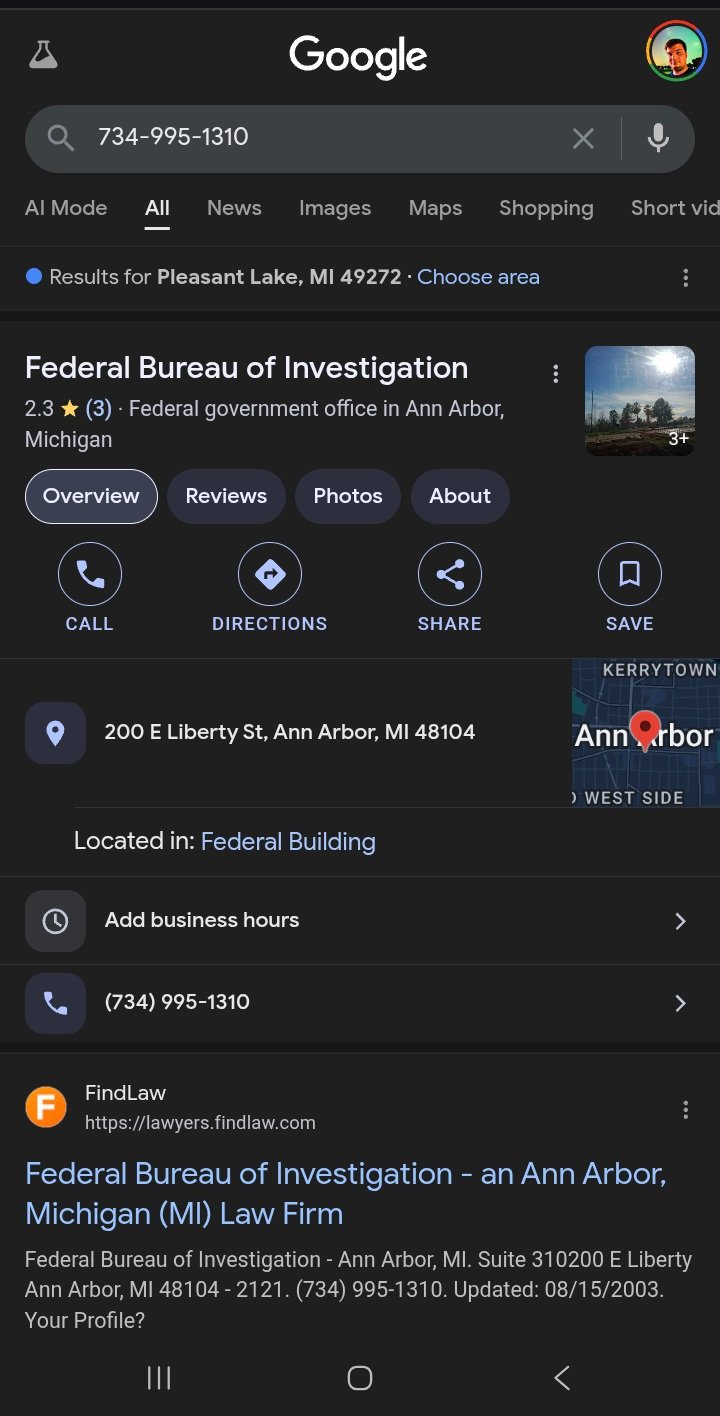The width and height of the screenshot is (720, 1416).
Task: Open the Ann Arbor map thumbnail
Action: click(x=646, y=733)
